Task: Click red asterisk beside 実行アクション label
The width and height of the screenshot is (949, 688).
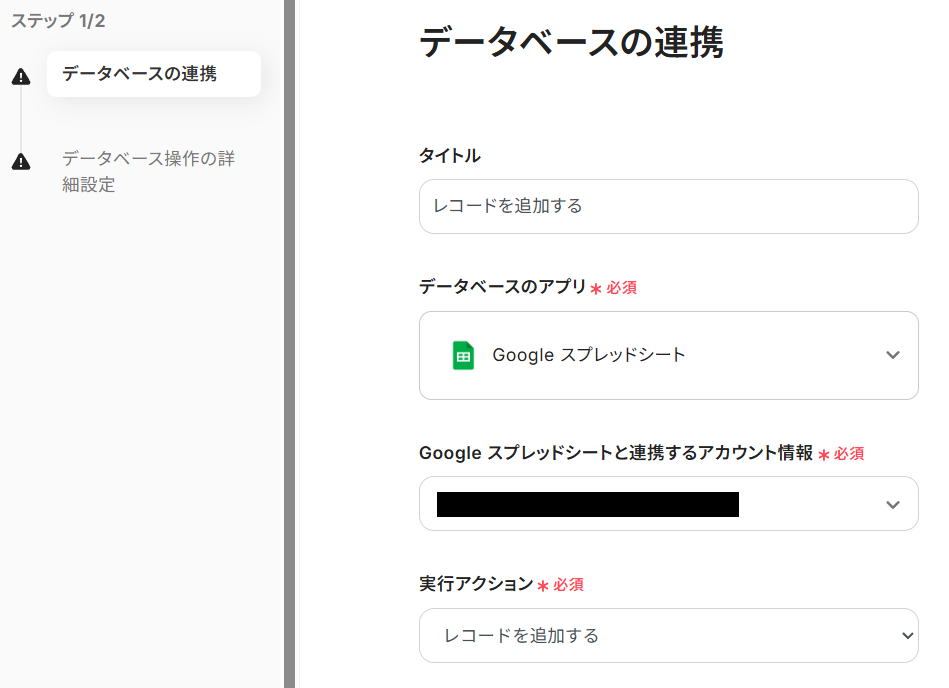Action: [543, 586]
